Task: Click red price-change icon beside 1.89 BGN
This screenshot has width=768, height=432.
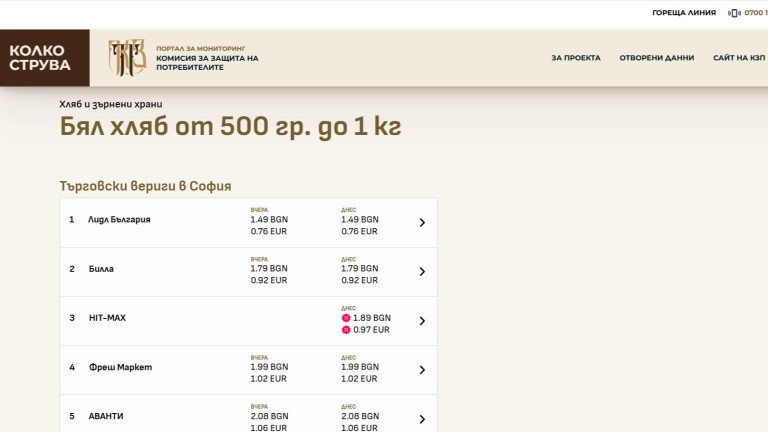Action: point(346,318)
